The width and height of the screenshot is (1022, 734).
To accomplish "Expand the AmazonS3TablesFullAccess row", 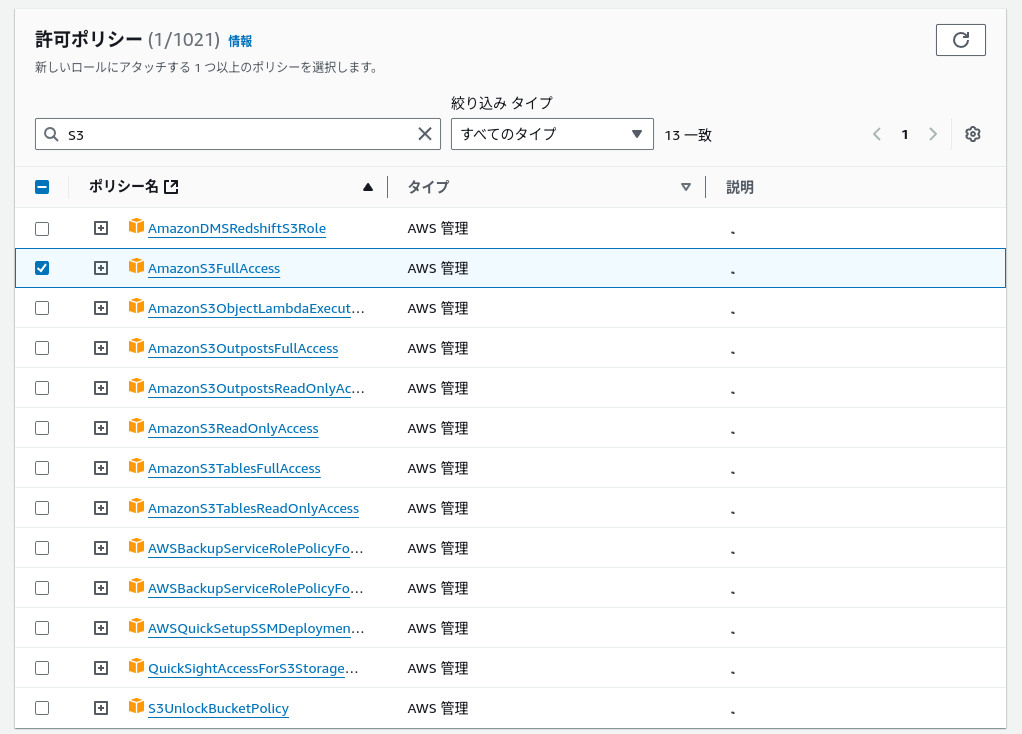I will click(100, 468).
